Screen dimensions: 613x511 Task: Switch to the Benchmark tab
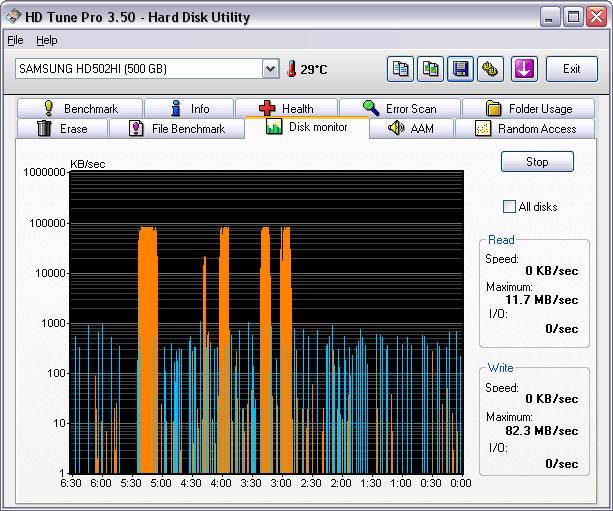pos(80,108)
